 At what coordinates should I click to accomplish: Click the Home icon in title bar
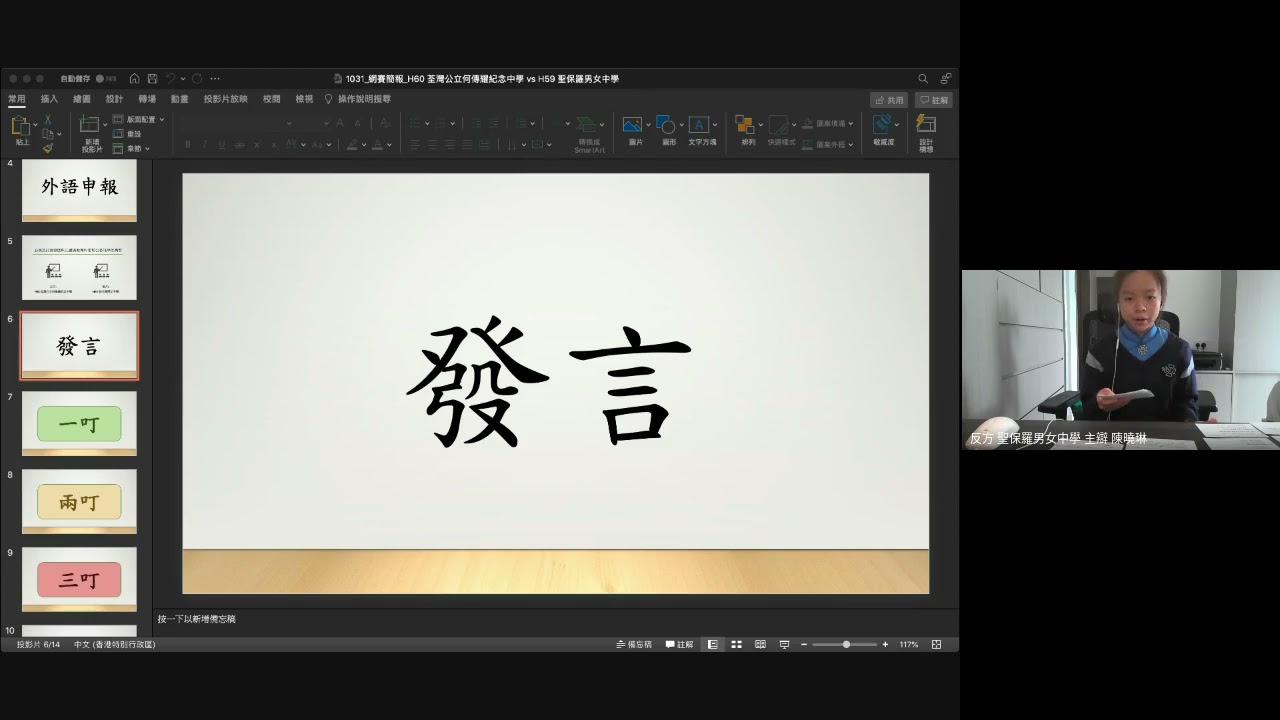pyautogui.click(x=134, y=78)
